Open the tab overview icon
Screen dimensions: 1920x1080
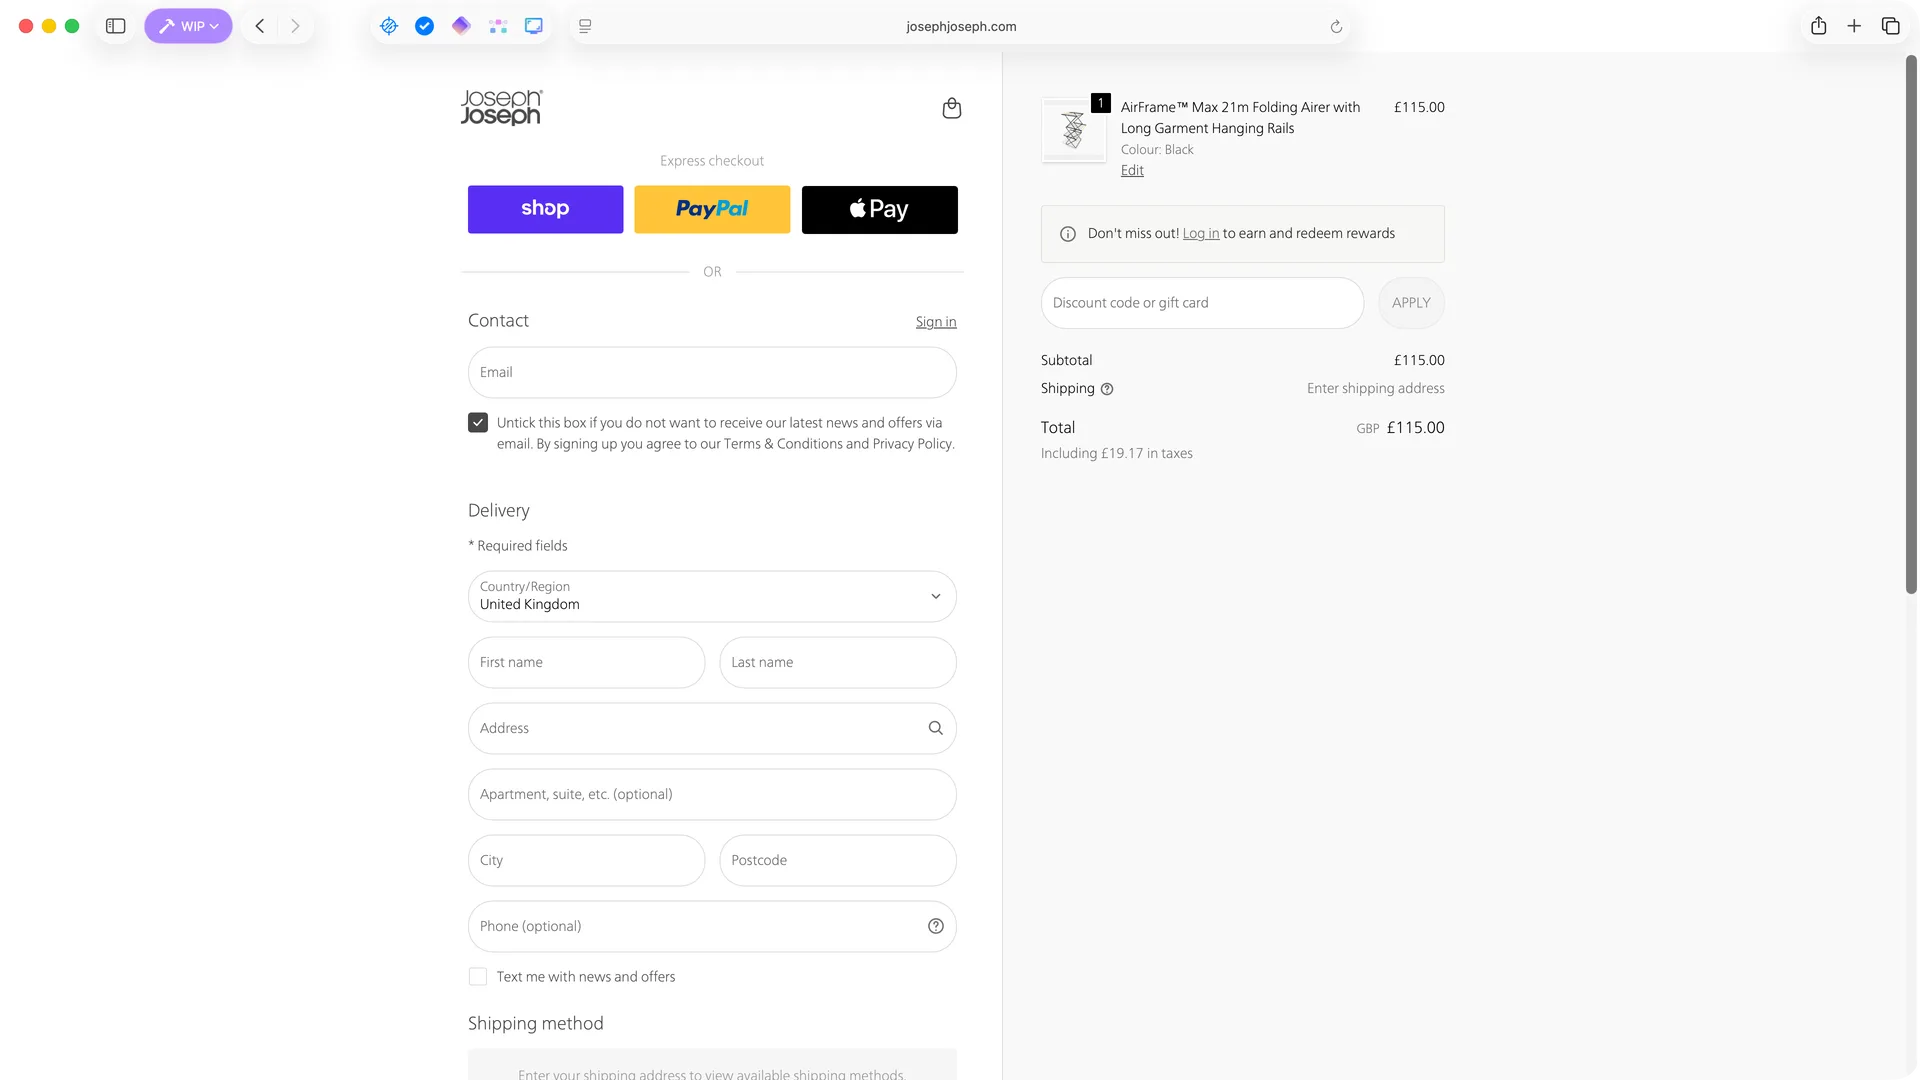(x=1890, y=26)
